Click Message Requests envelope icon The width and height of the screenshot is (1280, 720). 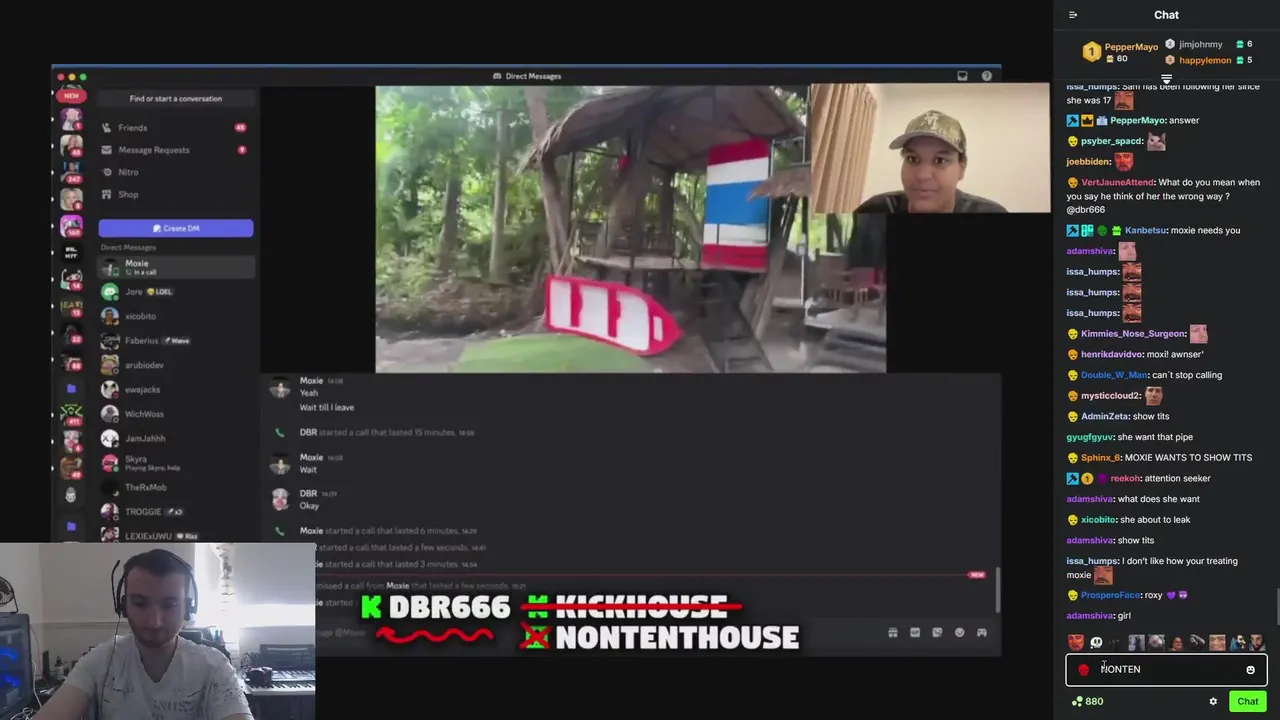106,150
